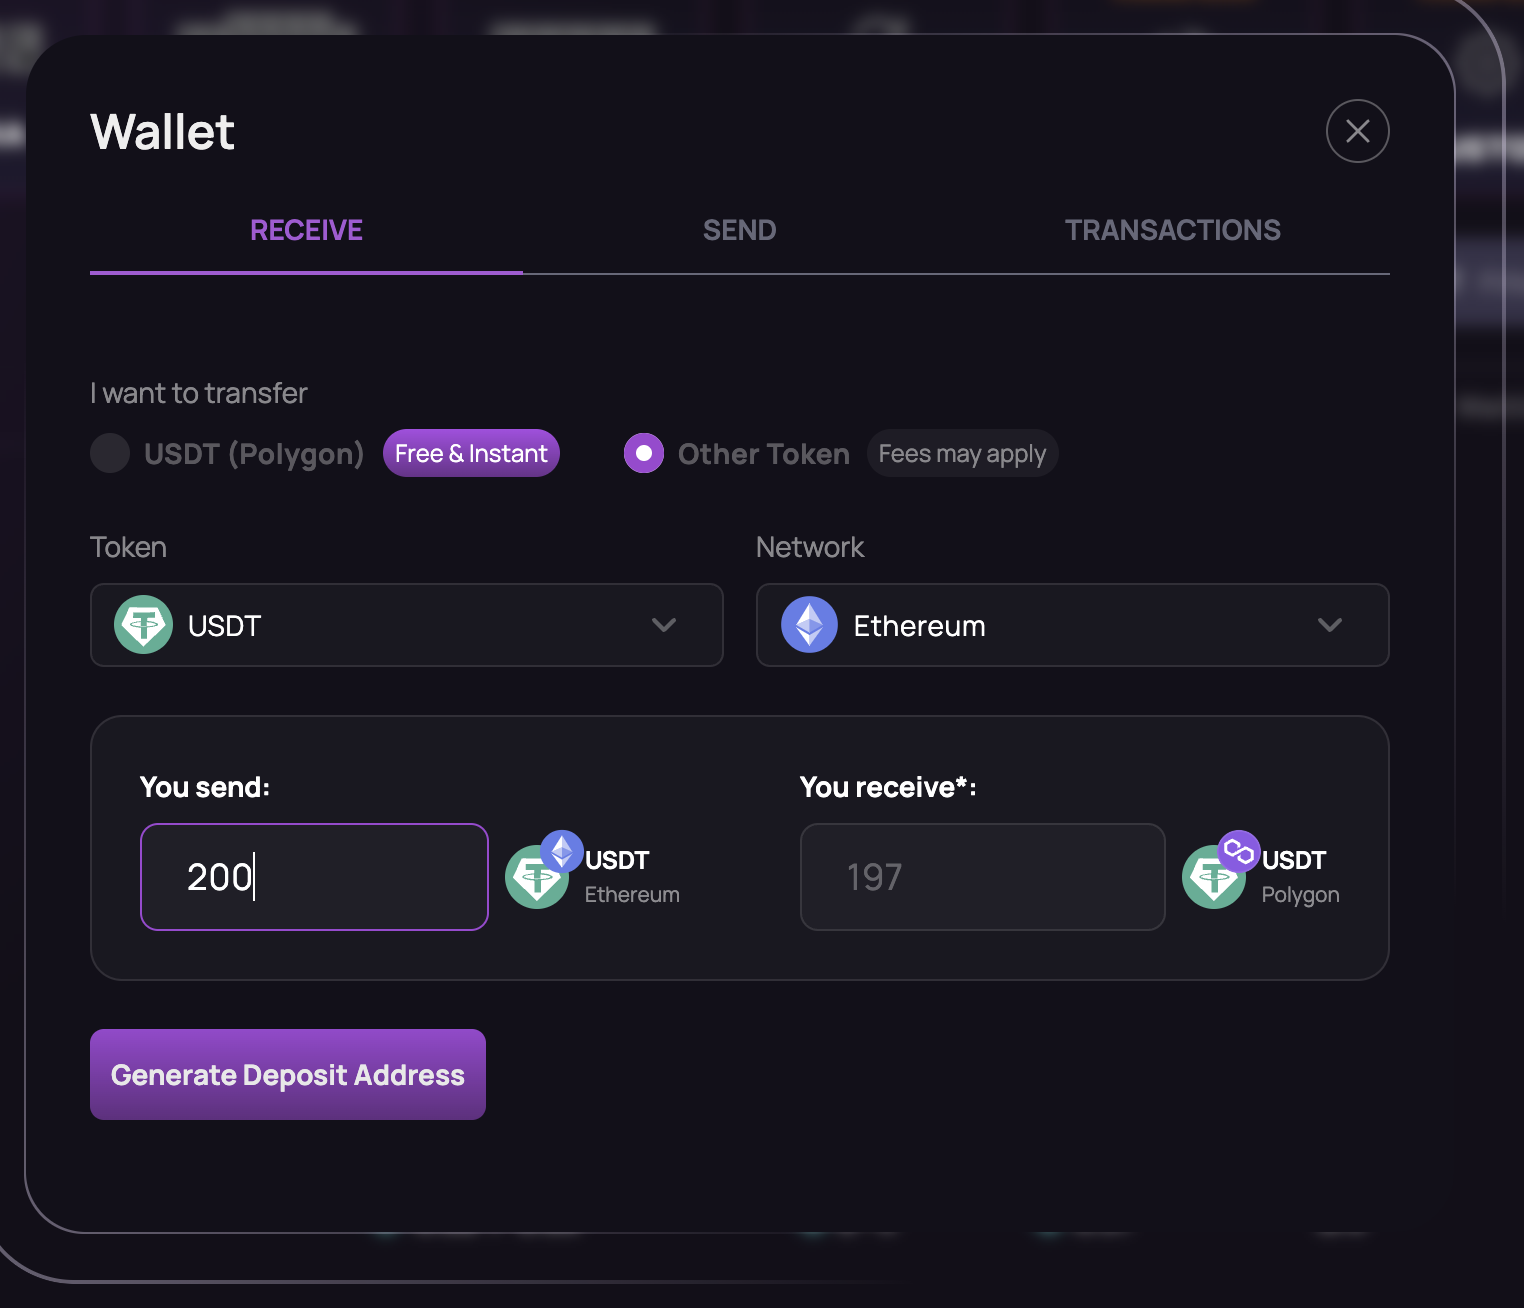The height and width of the screenshot is (1308, 1524).
Task: Select the USDT (Polygon) radio button
Action: pyautogui.click(x=110, y=453)
